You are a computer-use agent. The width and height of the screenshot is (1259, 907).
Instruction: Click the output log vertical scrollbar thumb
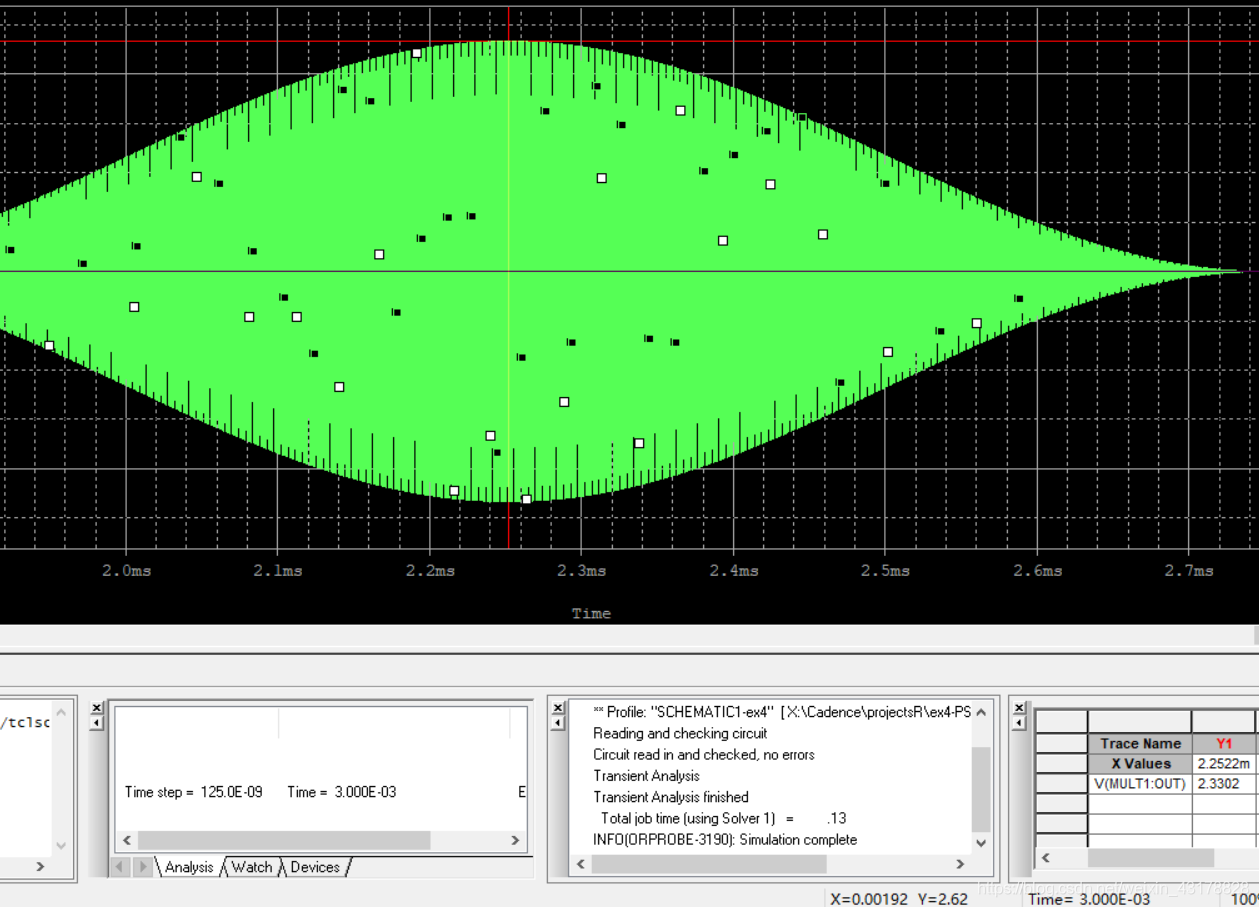(x=981, y=789)
